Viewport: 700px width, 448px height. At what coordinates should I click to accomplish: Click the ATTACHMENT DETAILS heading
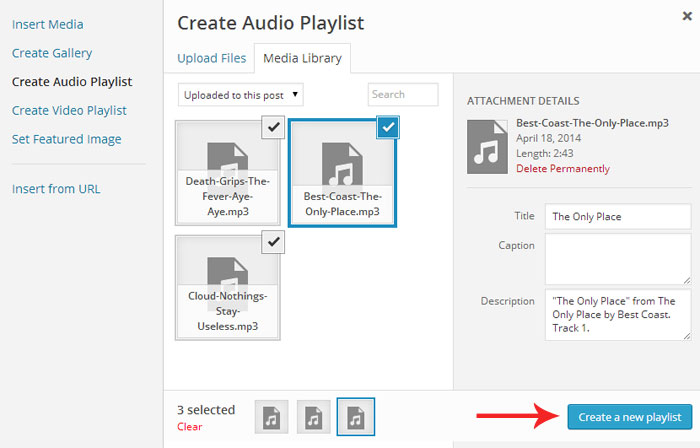[x=523, y=101]
